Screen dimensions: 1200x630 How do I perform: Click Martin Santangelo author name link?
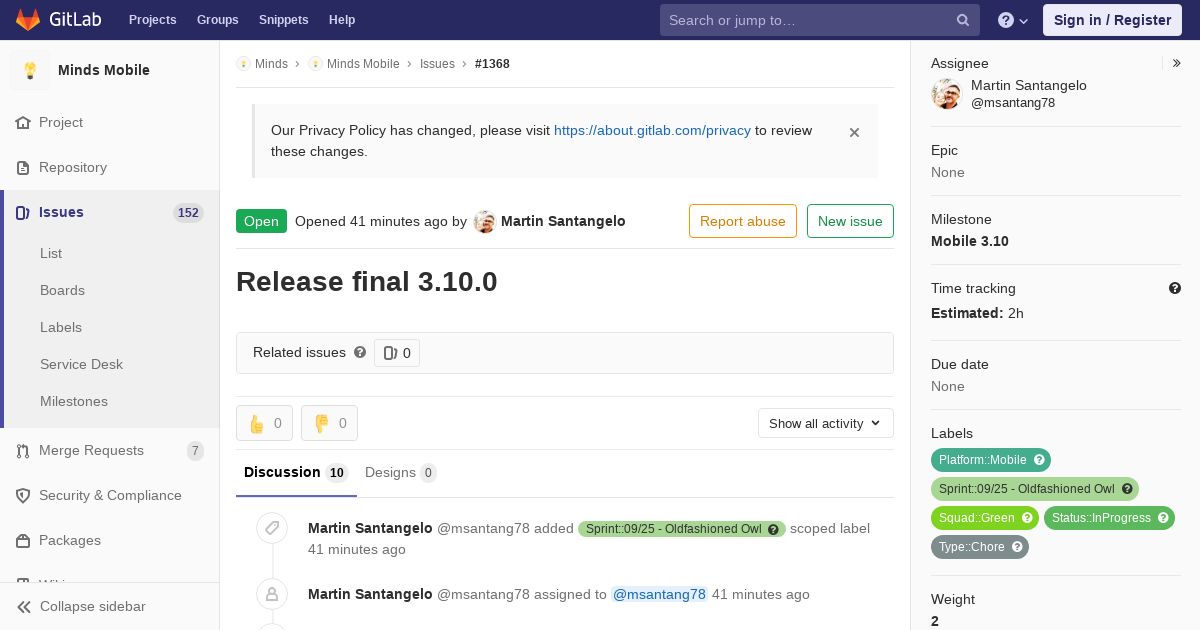[x=563, y=221]
